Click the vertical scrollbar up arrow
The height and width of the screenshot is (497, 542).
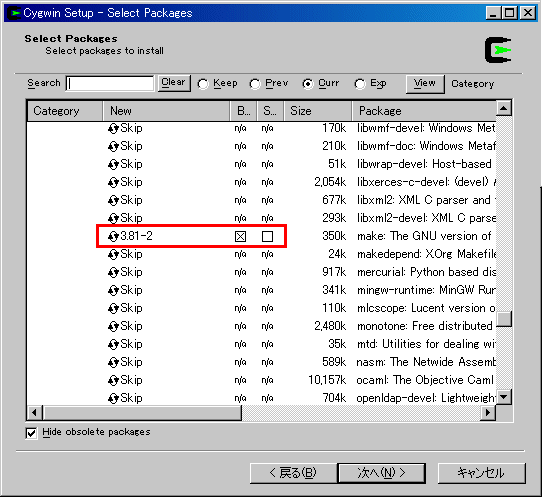[504, 108]
